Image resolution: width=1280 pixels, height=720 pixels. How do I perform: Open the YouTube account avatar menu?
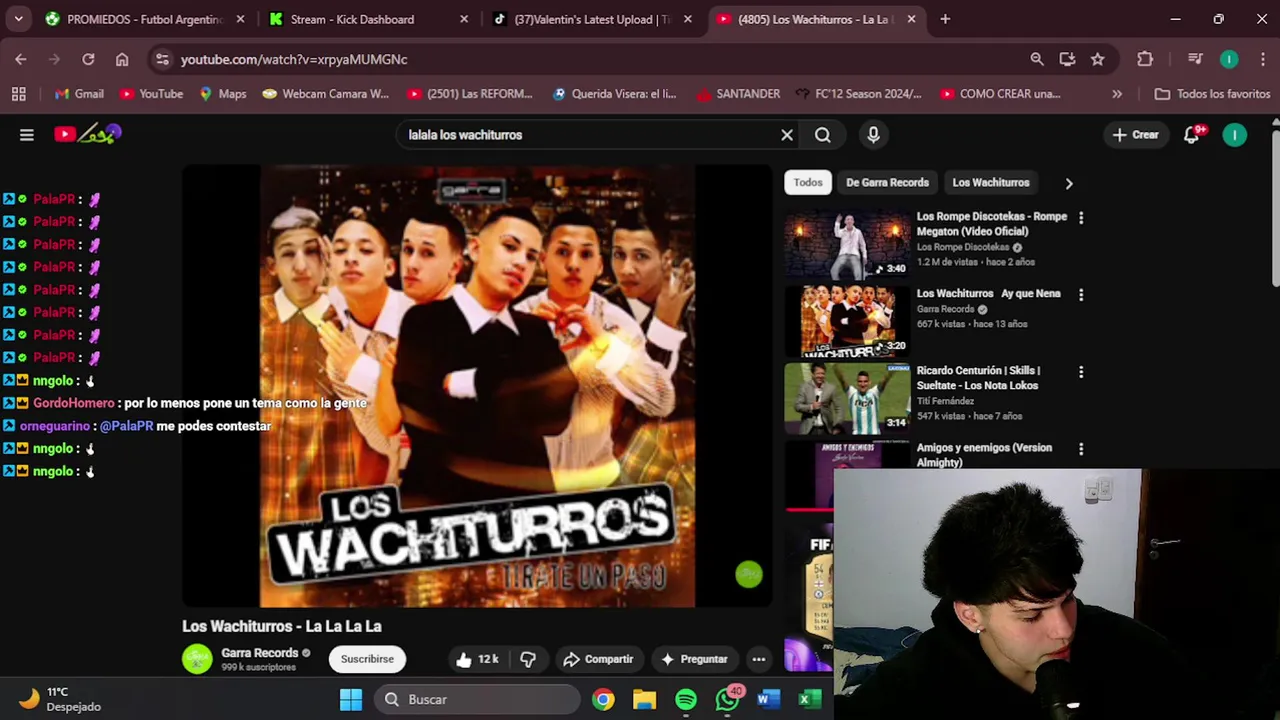tap(1235, 135)
